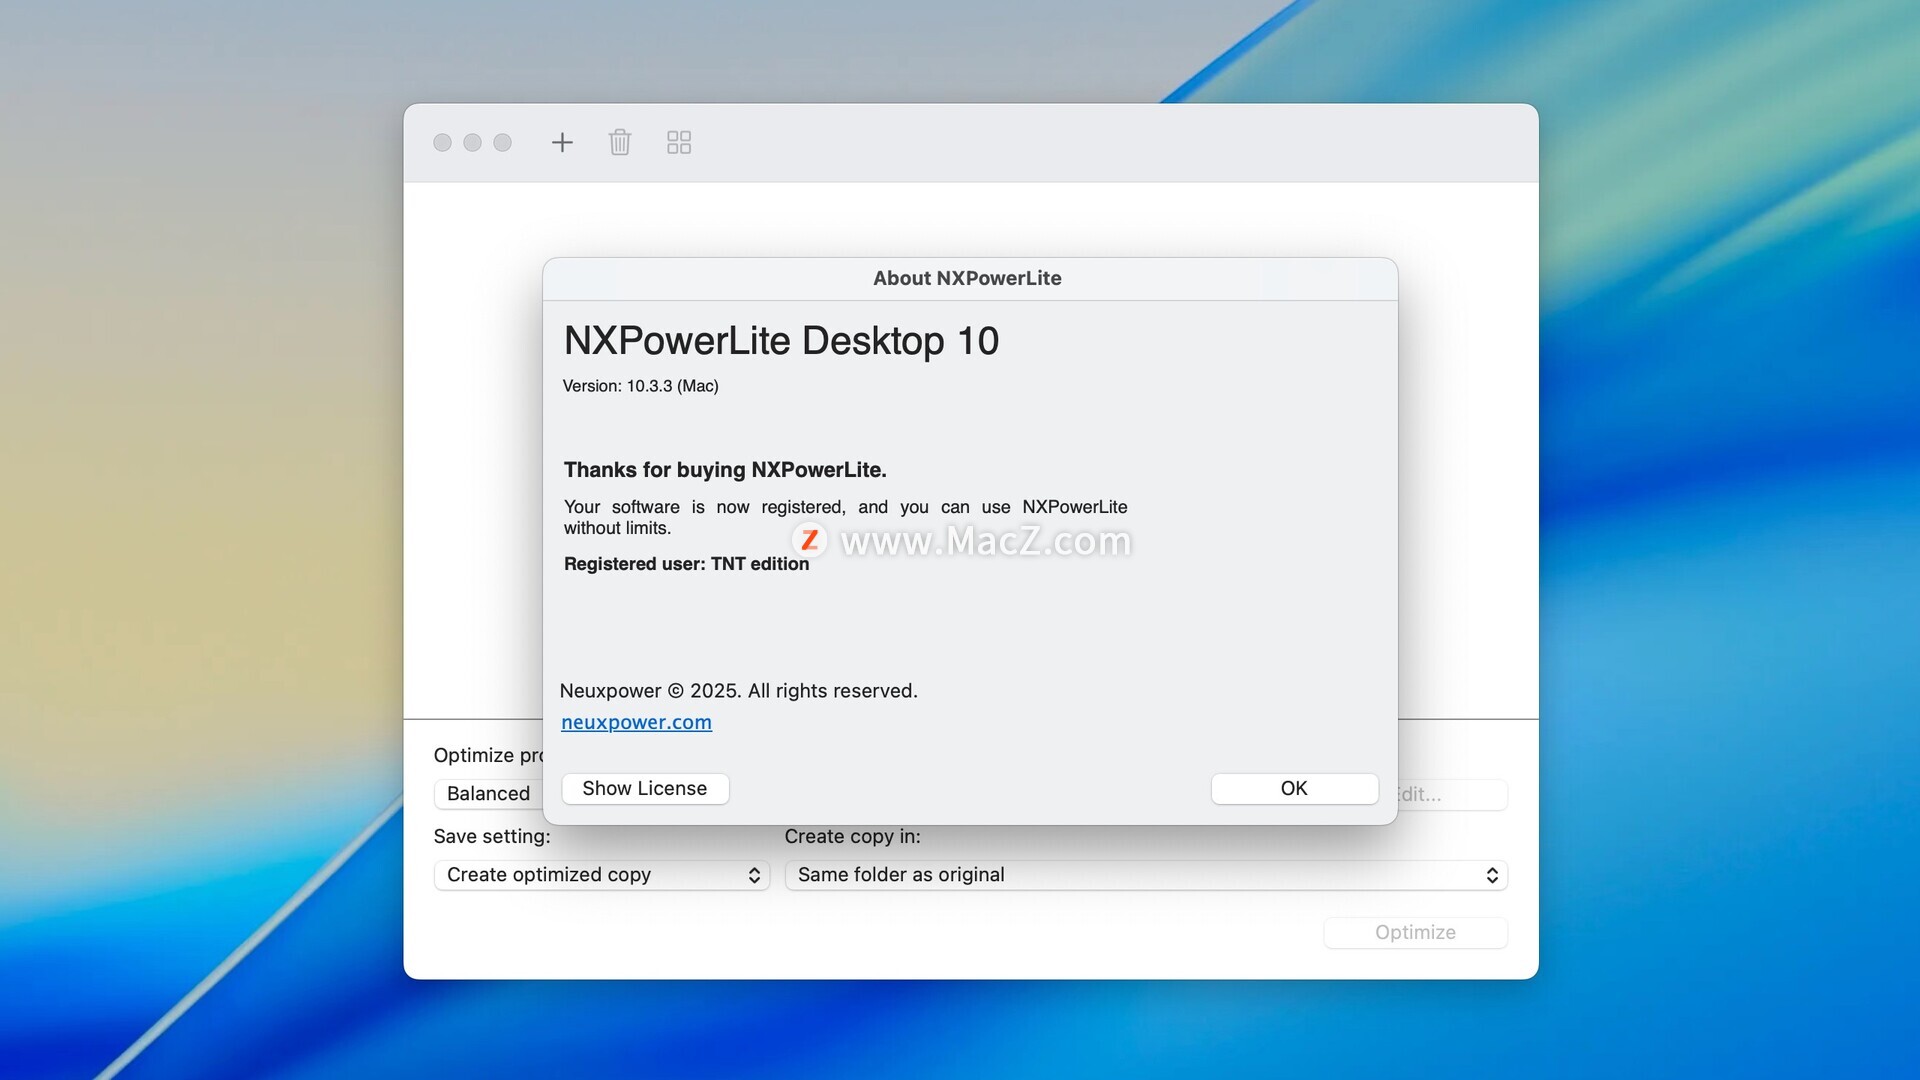1920x1080 pixels.
Task: Open the Same folder as original dropdown
Action: (1146, 875)
